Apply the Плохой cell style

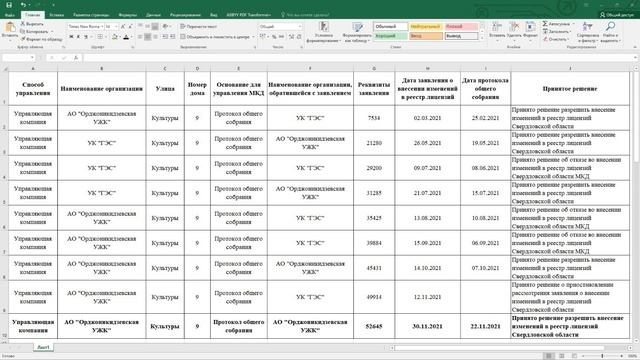click(461, 27)
